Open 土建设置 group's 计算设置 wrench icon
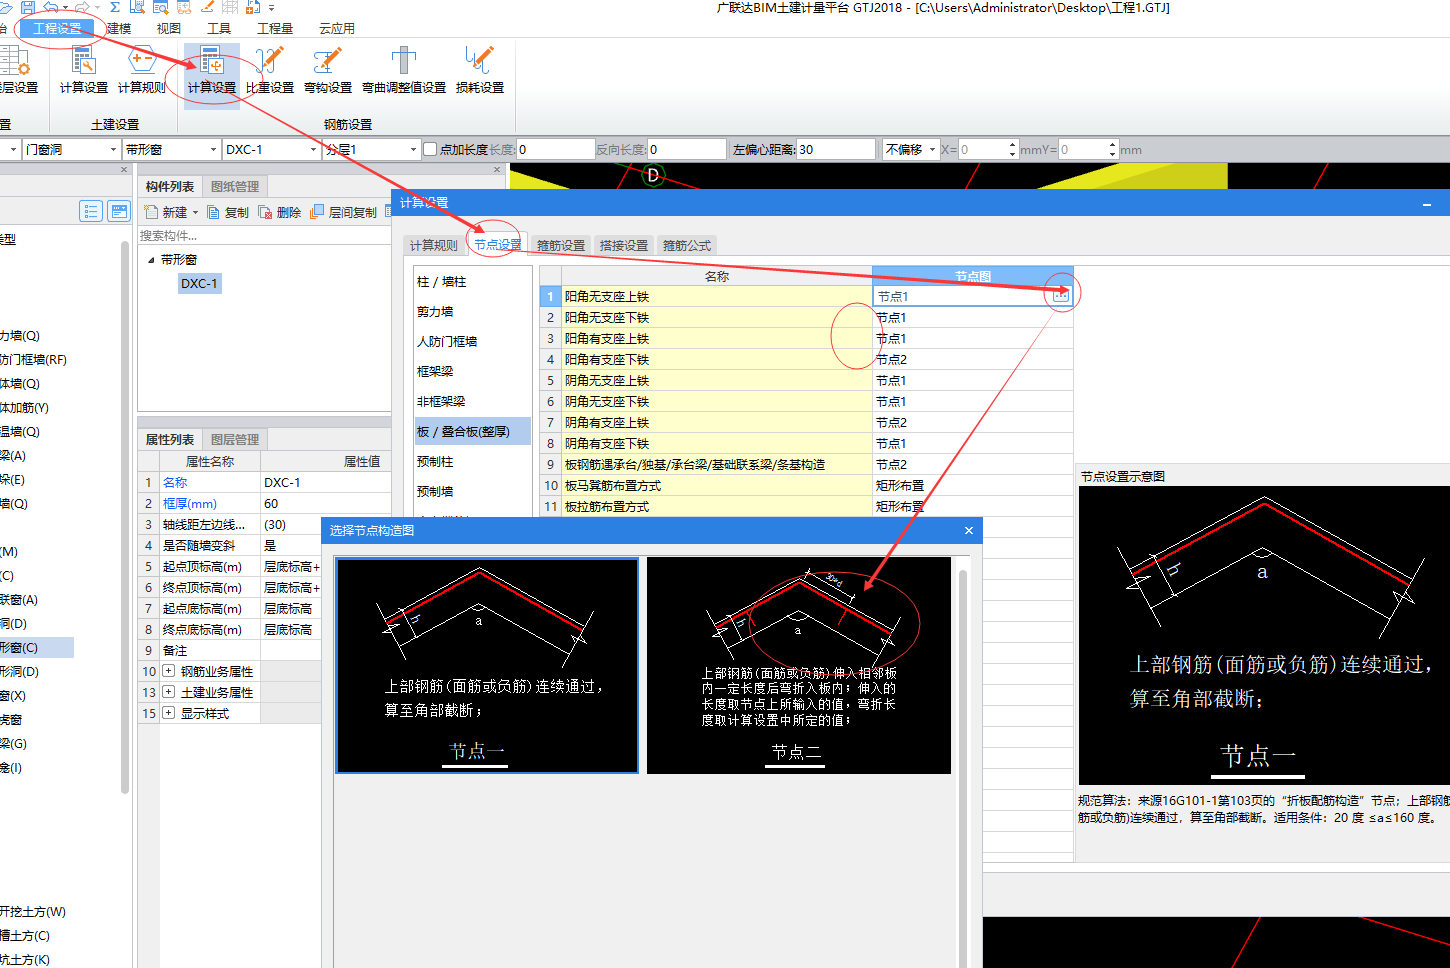Image resolution: width=1450 pixels, height=968 pixels. 84,61
